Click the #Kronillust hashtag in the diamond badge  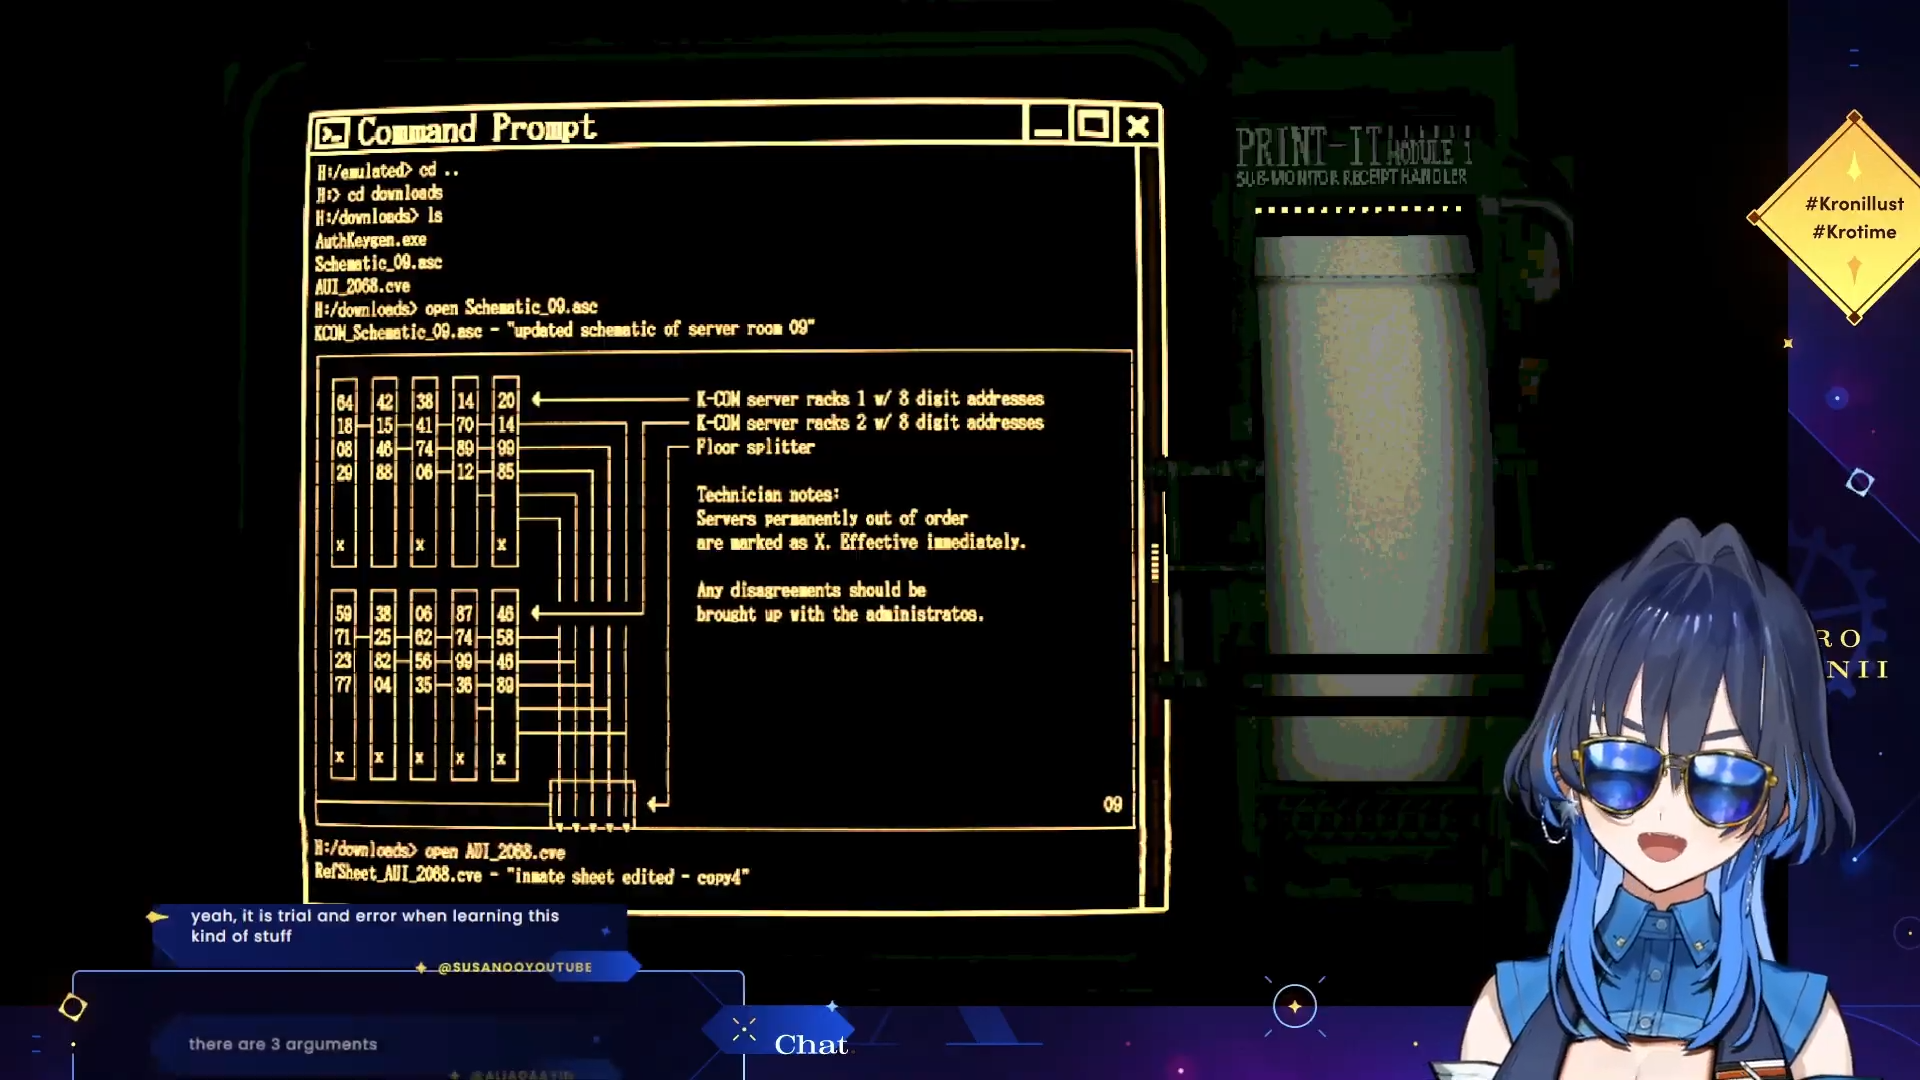[1854, 204]
